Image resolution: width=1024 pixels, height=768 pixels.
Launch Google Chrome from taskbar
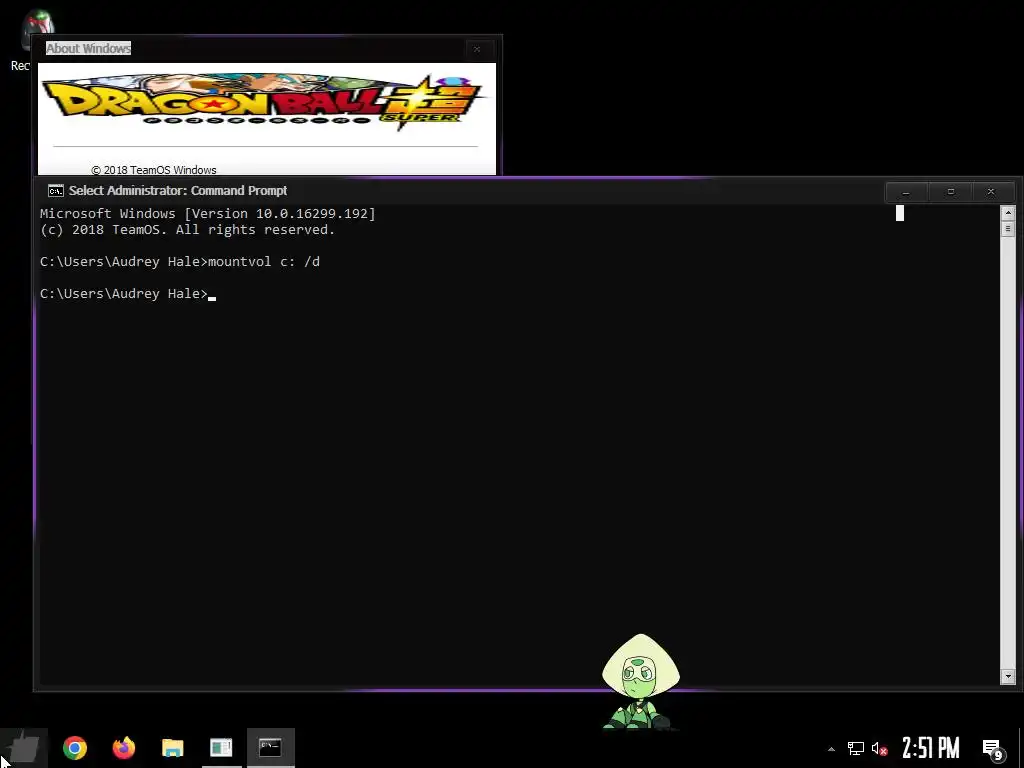point(74,748)
